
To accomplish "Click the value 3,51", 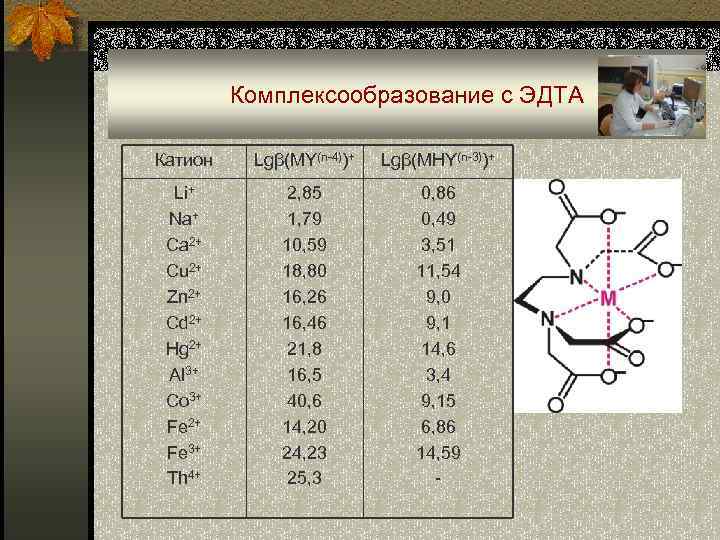I will point(439,245).
